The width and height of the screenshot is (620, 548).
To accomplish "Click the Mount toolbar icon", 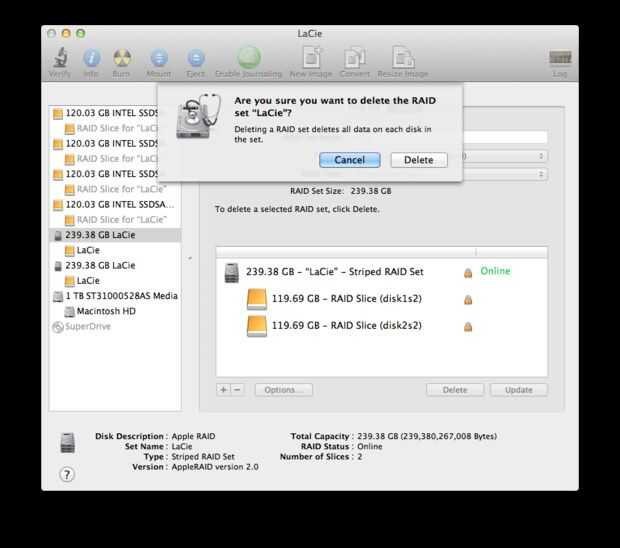I will pyautogui.click(x=159, y=58).
